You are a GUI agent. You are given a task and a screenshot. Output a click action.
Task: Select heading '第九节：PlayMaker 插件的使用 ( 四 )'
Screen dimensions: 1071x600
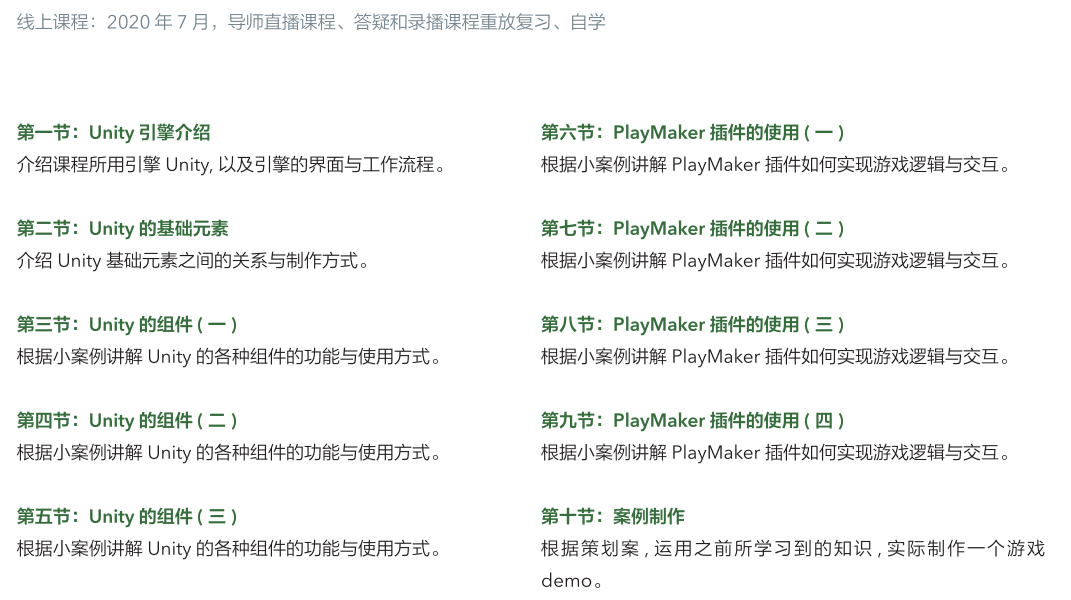pyautogui.click(x=693, y=420)
